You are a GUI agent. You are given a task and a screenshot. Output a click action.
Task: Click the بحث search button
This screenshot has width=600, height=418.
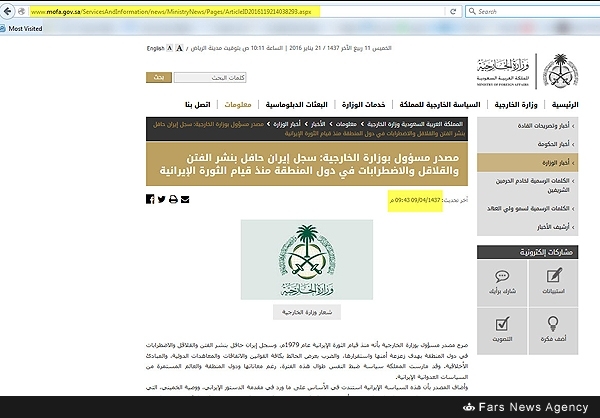pyautogui.click(x=157, y=77)
